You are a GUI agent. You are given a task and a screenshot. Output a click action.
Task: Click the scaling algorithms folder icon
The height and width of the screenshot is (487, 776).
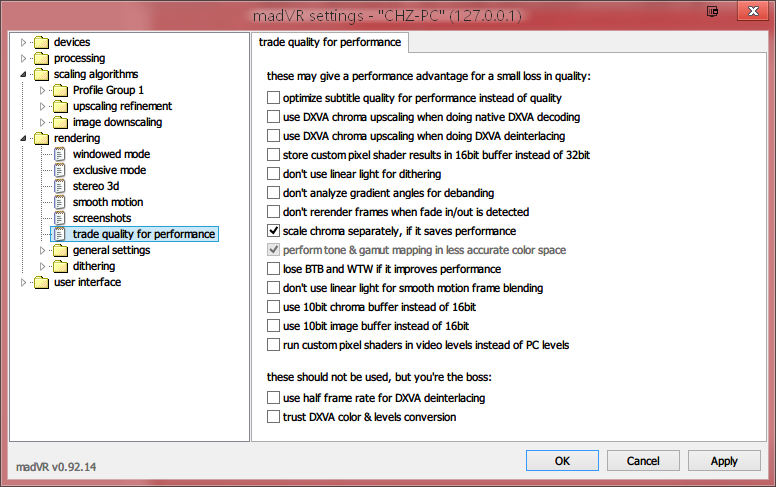[x=42, y=74]
